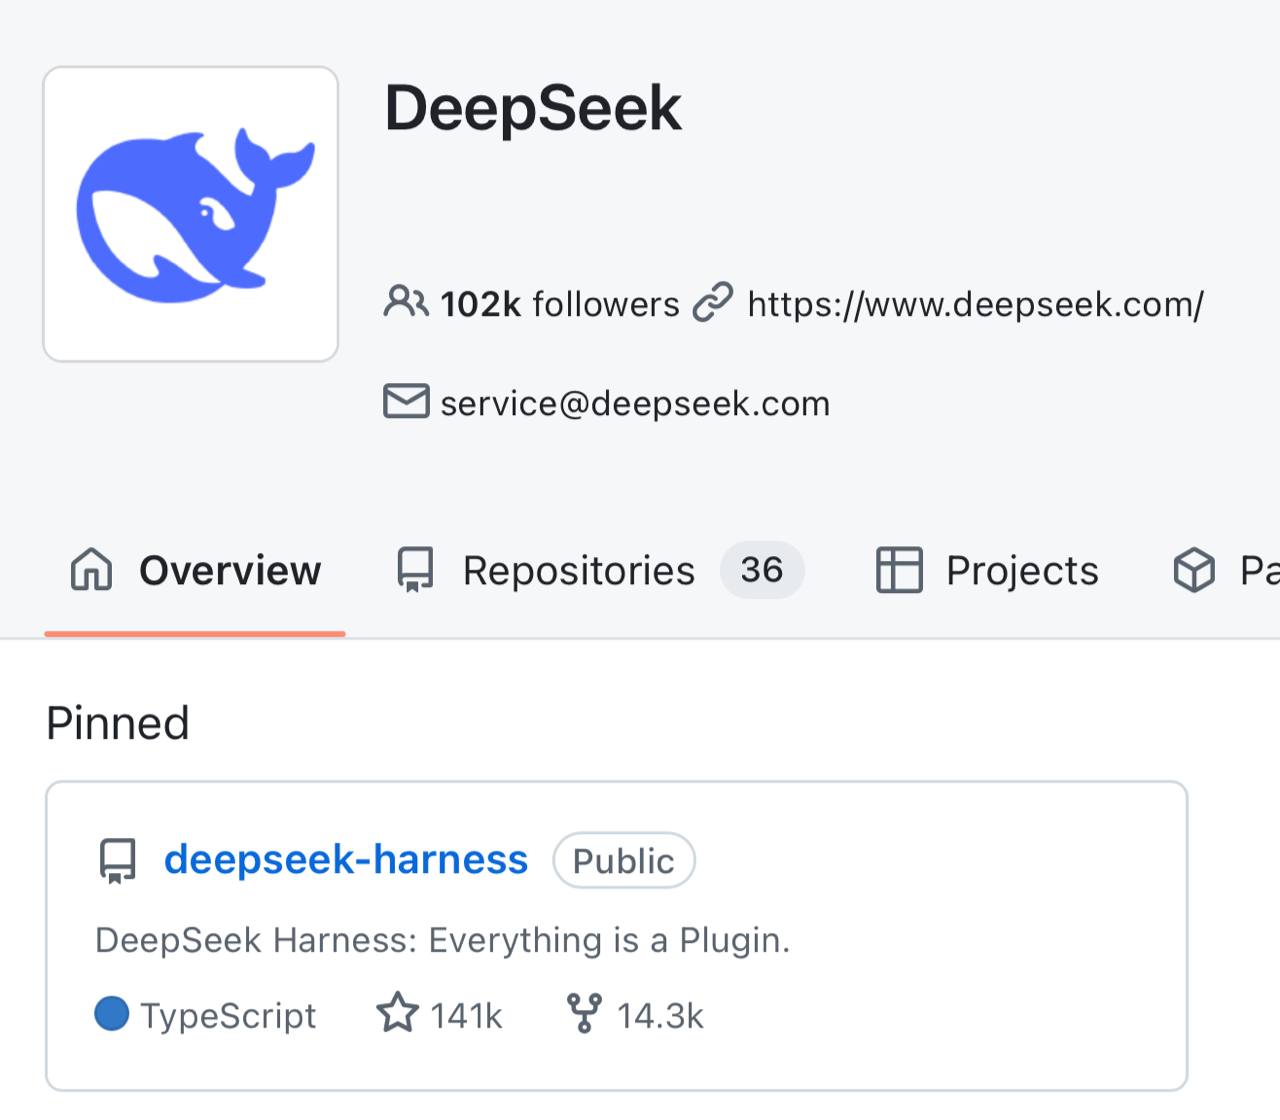1280x1120 pixels.
Task: Click the service@deepseek.com email address
Action: (x=635, y=403)
